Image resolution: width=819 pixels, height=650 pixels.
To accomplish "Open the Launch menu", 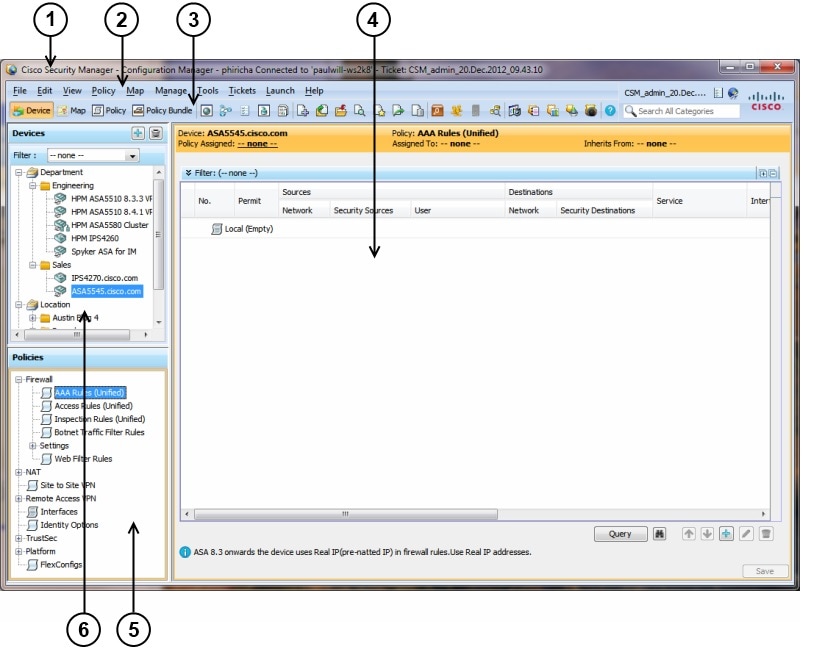I will tap(280, 90).
